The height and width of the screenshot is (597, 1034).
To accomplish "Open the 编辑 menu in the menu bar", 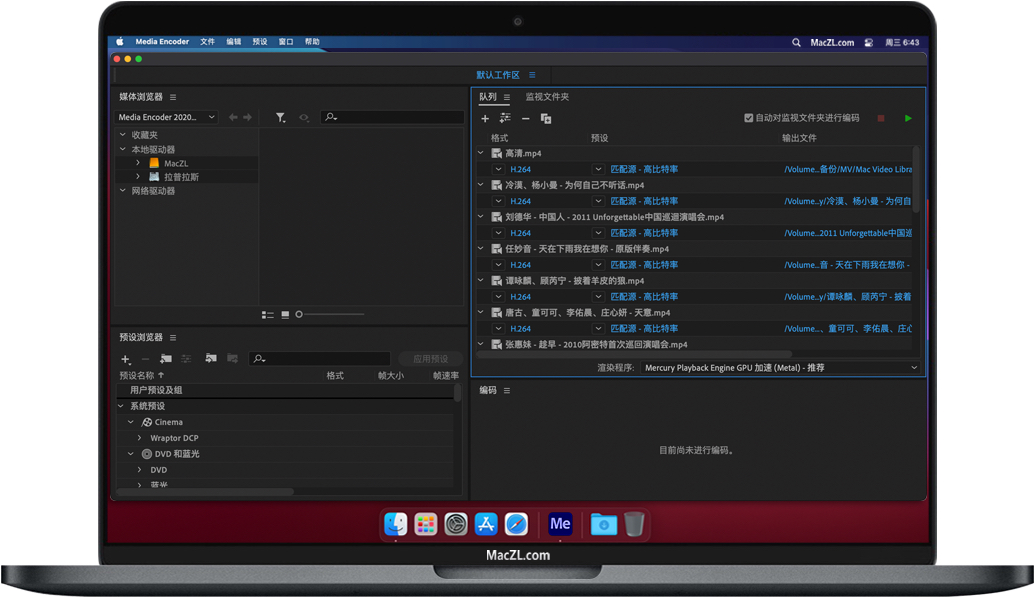I will coord(233,42).
